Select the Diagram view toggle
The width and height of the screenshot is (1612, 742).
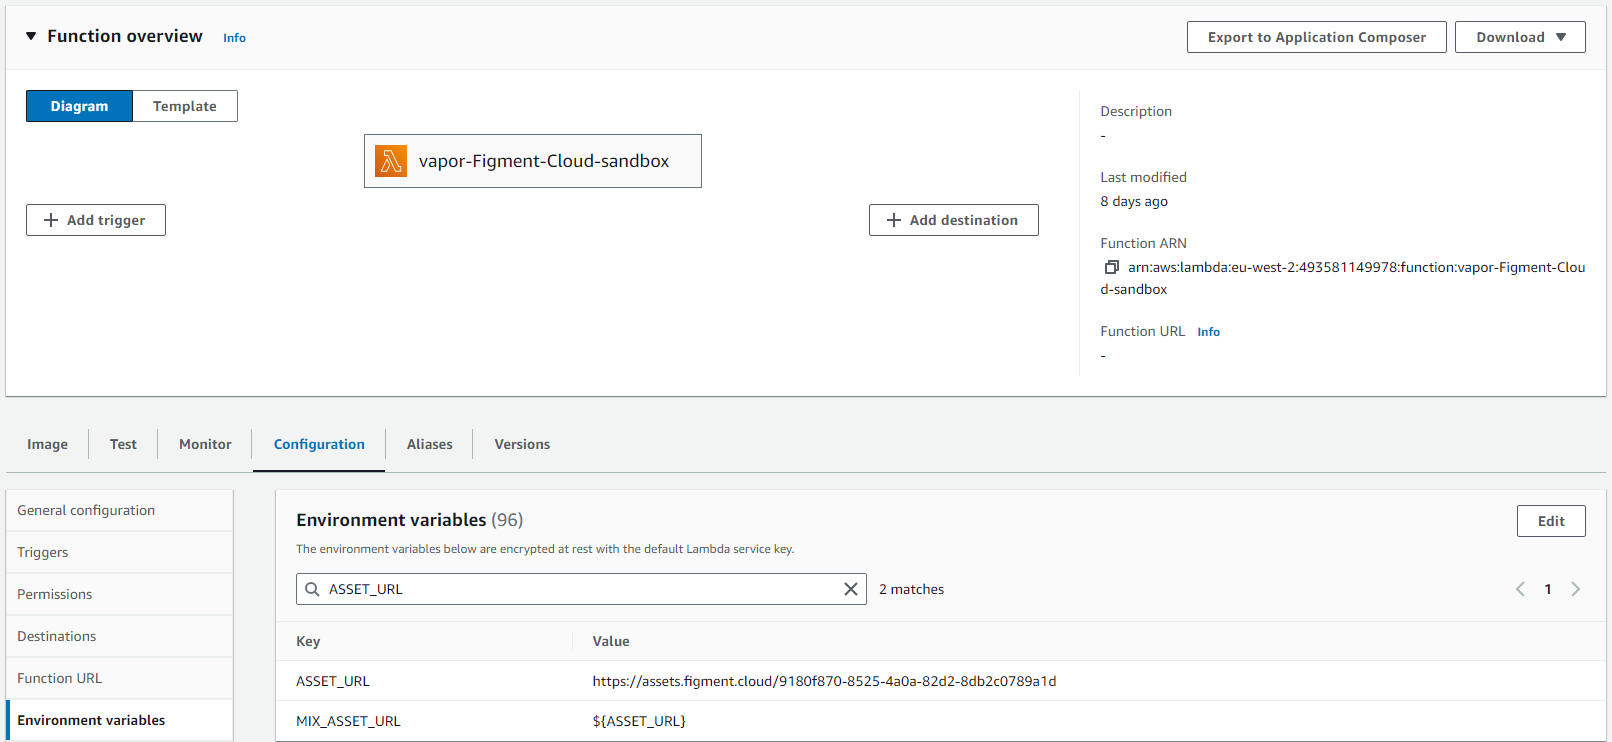click(x=79, y=106)
